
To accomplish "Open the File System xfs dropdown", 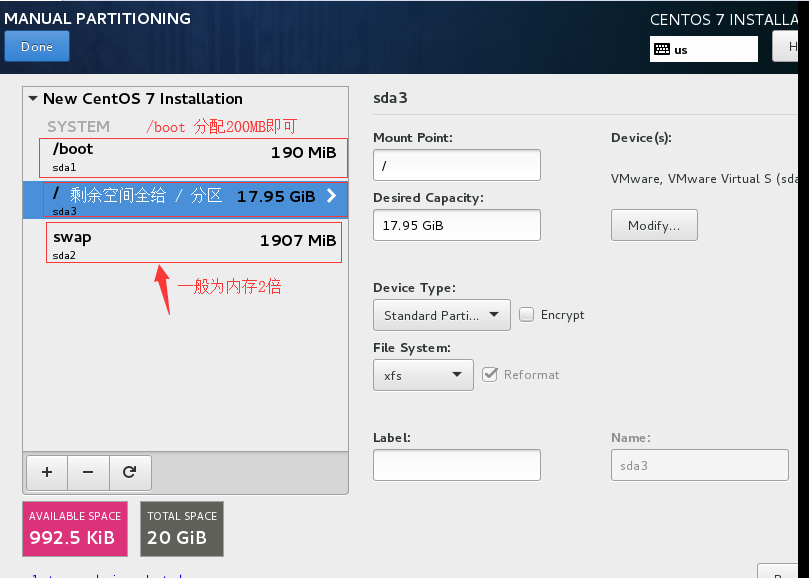I will click(423, 375).
